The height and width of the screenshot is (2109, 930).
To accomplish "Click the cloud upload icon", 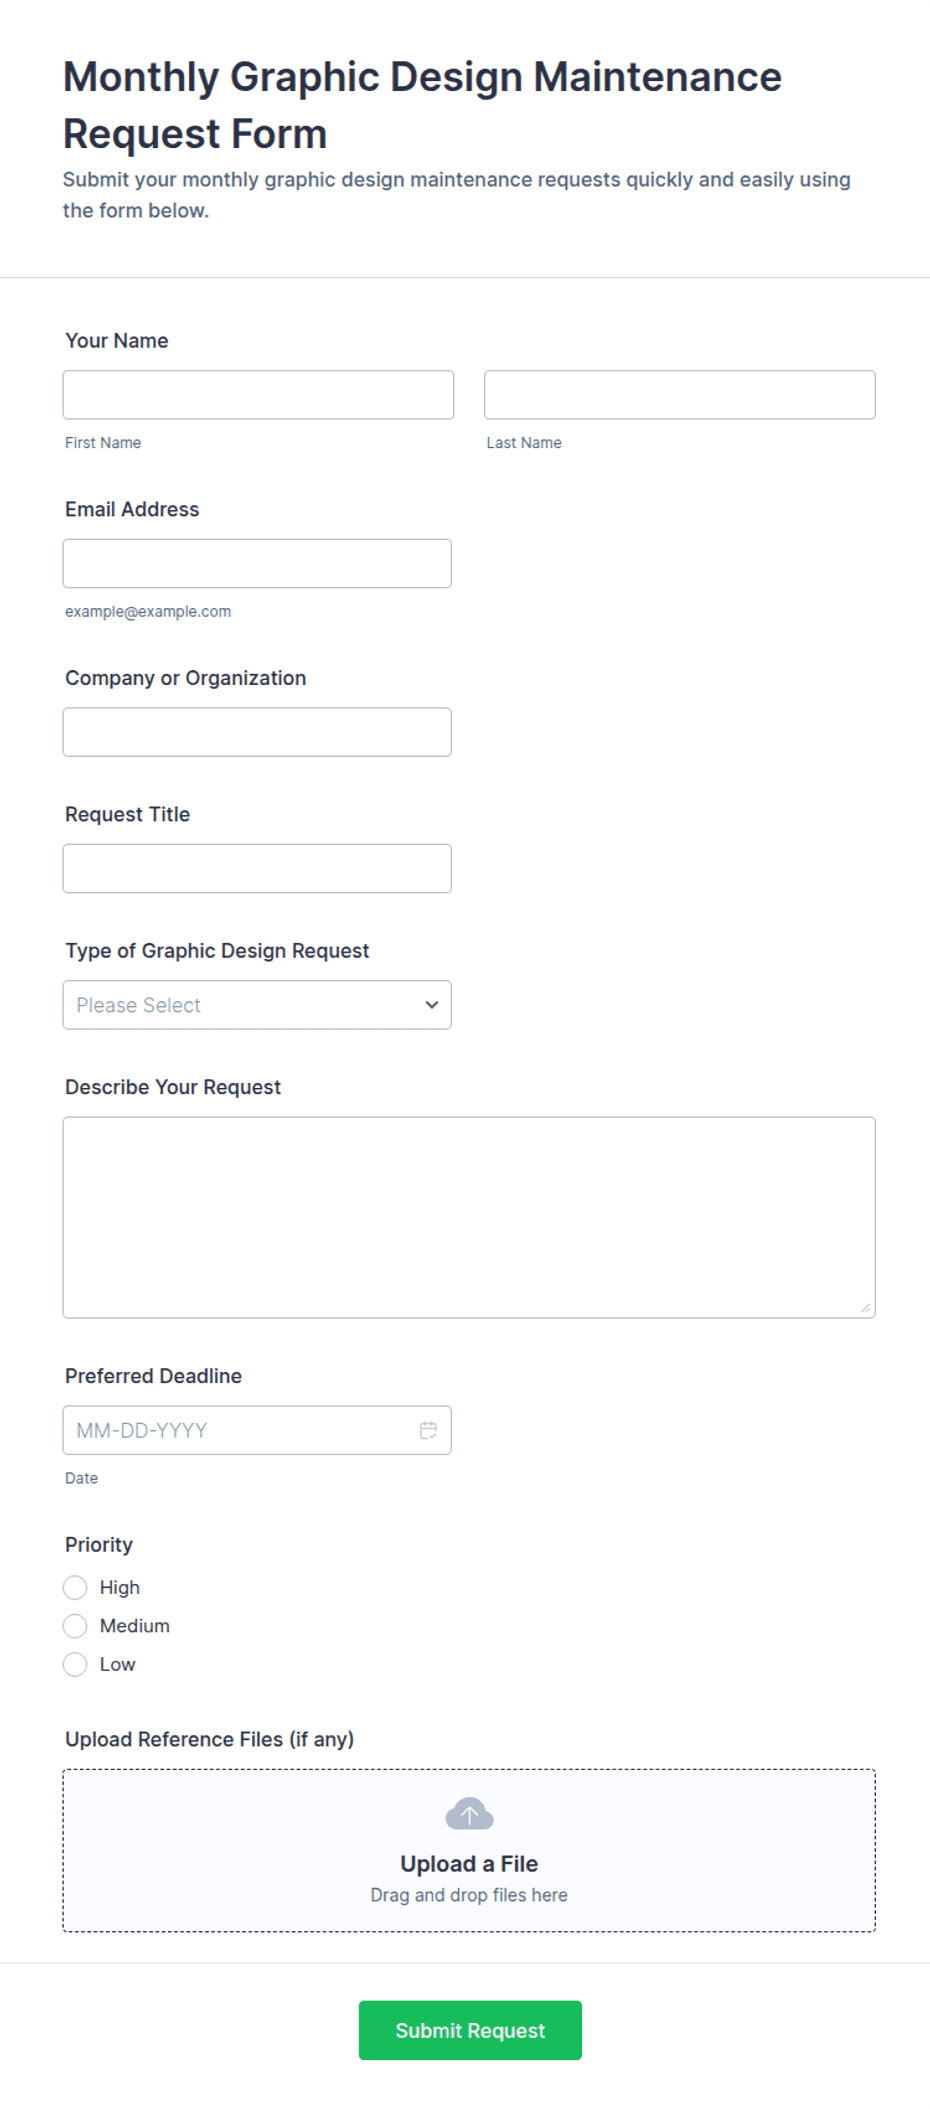I will point(469,1814).
